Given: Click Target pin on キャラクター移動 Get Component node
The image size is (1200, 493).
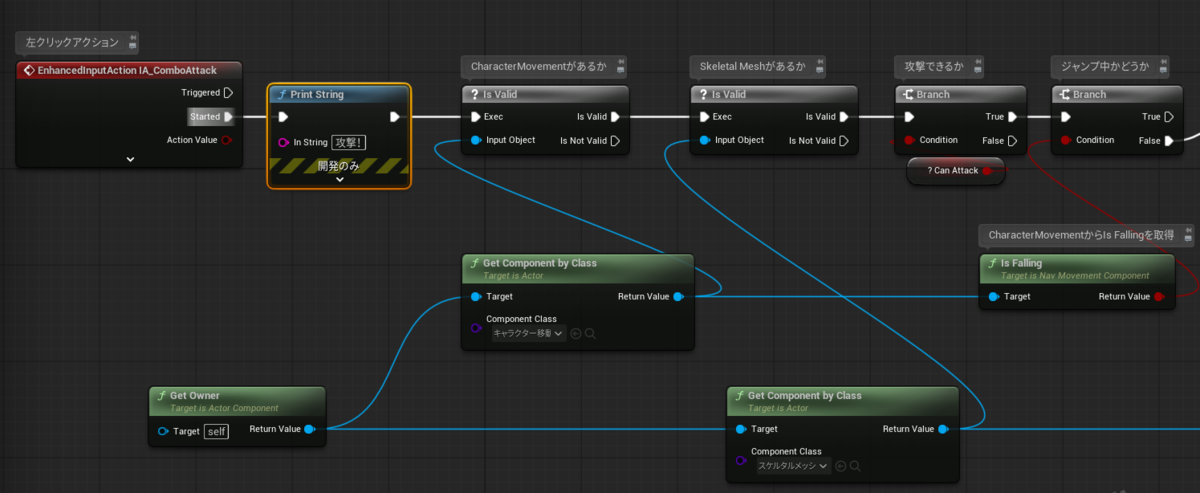Looking at the screenshot, I should click(476, 296).
